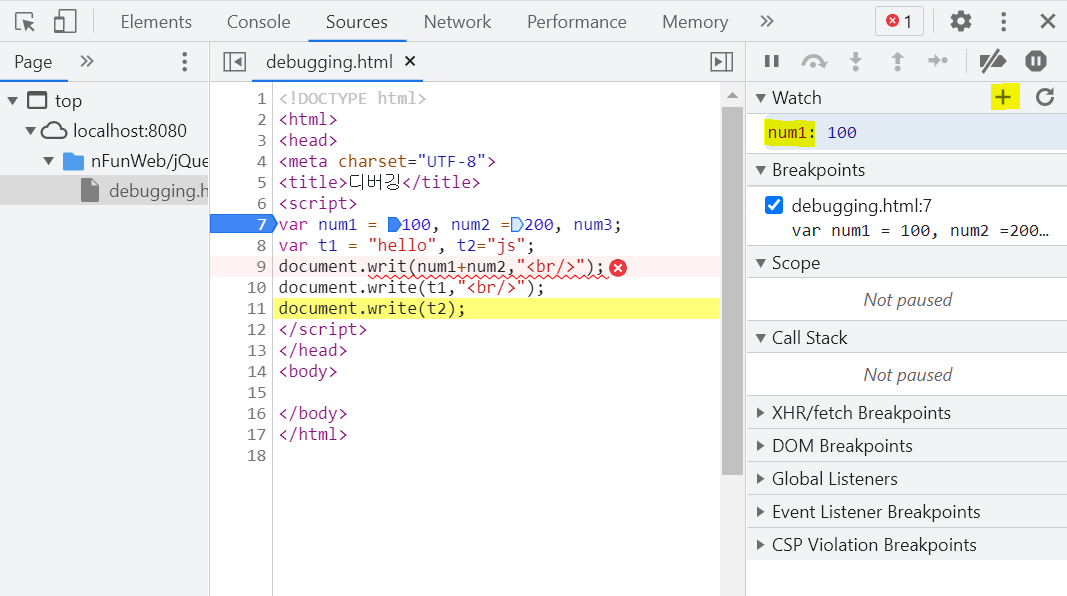Click the code editor vertical scrollbar thumb
This screenshot has width=1067, height=596.
[x=732, y=291]
